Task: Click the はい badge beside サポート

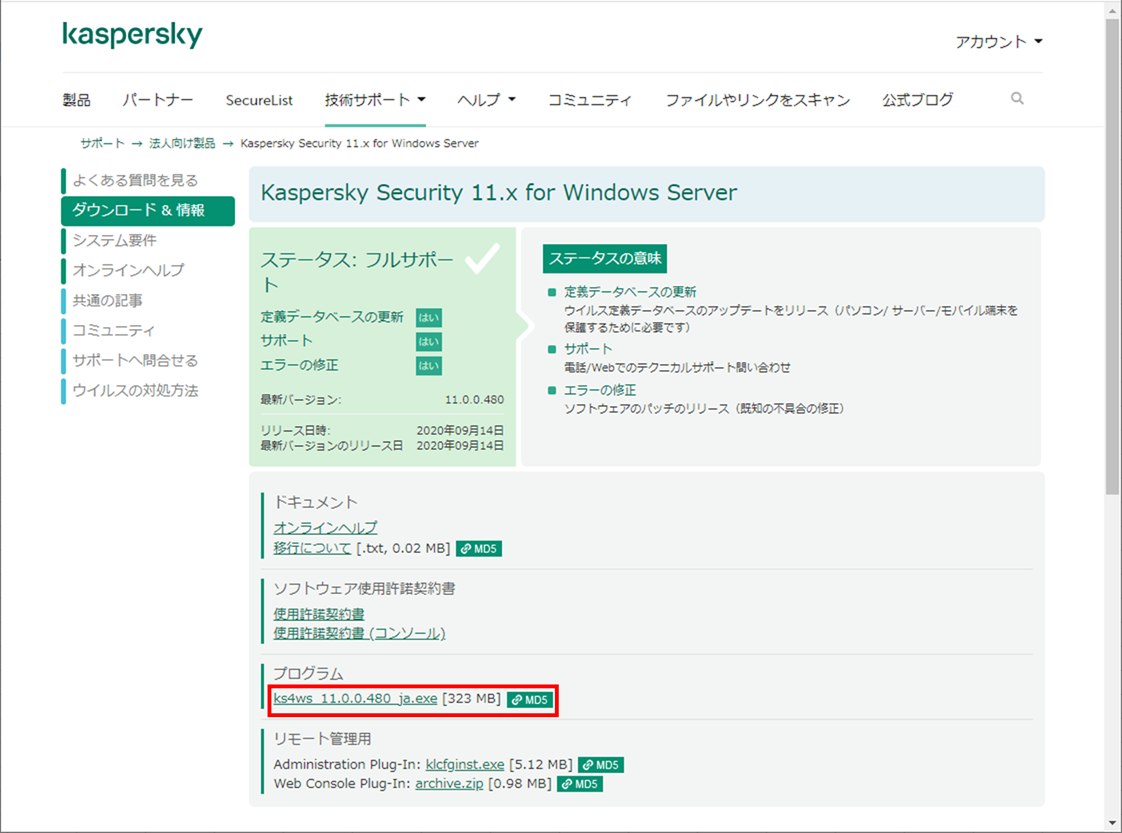Action: click(x=429, y=341)
